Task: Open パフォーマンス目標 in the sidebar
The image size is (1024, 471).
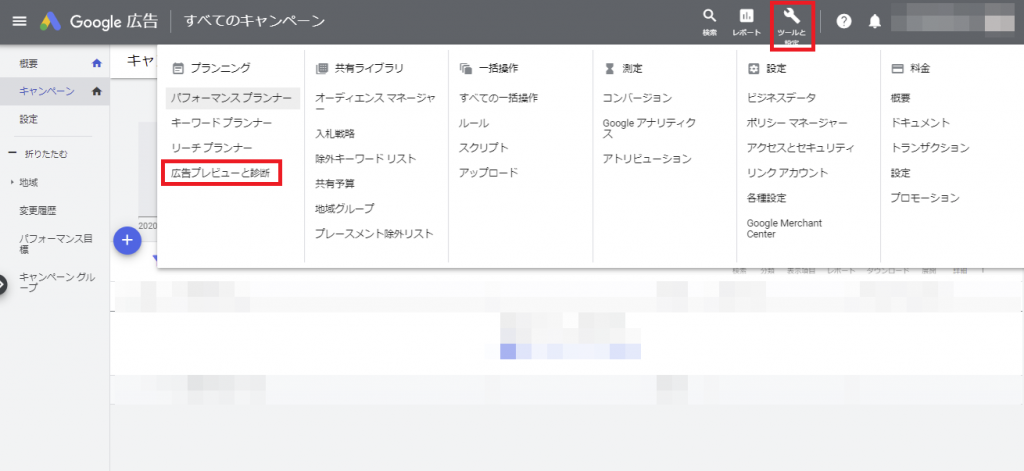Action: (56, 244)
